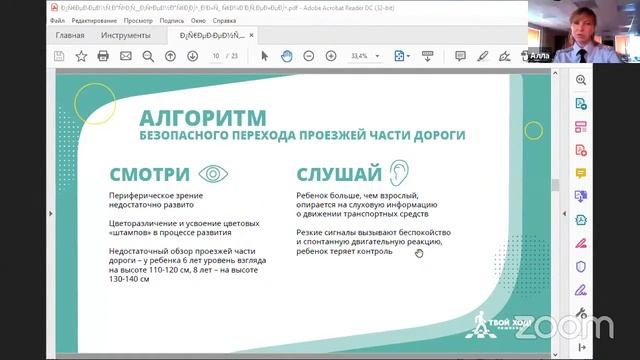The height and width of the screenshot is (360, 640).
Task: Click the Save file icon in toolbar
Action: tap(59, 56)
